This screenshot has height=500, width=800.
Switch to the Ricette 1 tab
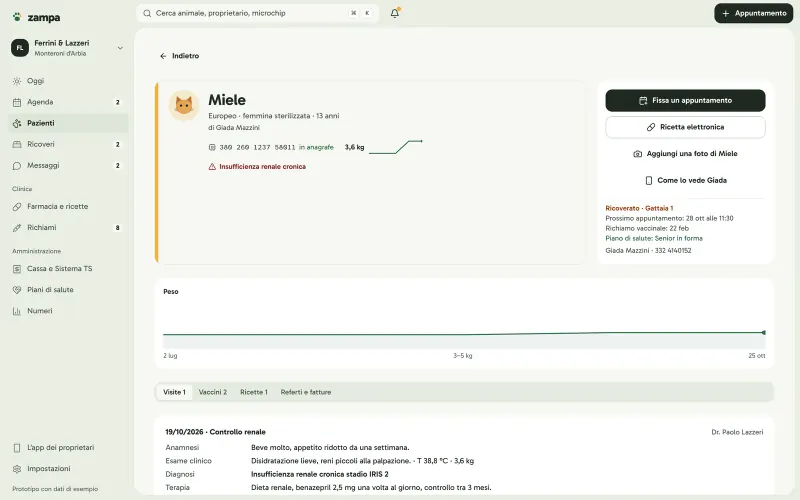254,392
